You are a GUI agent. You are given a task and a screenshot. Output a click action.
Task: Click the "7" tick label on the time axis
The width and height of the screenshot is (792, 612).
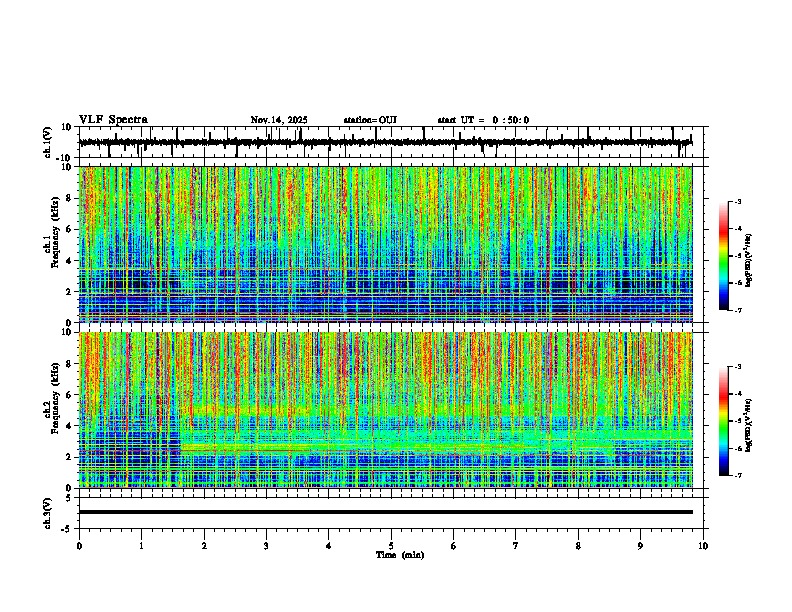pyautogui.click(x=516, y=546)
